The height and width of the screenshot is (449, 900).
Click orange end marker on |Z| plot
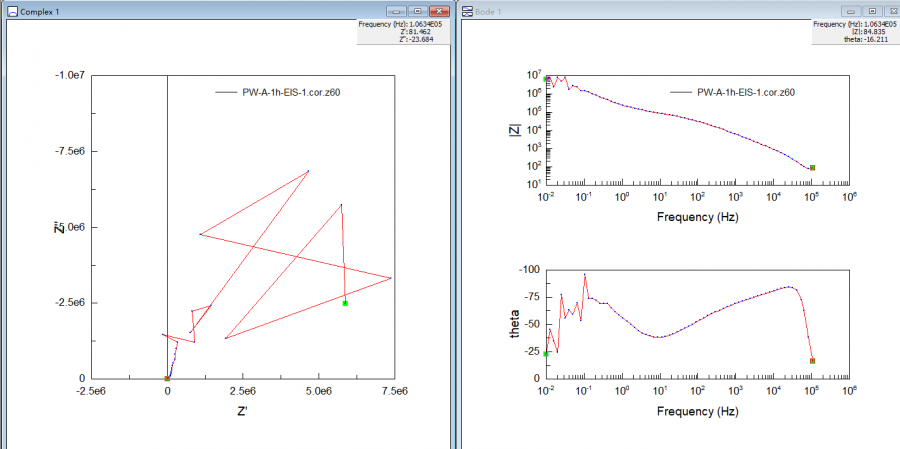812,168
